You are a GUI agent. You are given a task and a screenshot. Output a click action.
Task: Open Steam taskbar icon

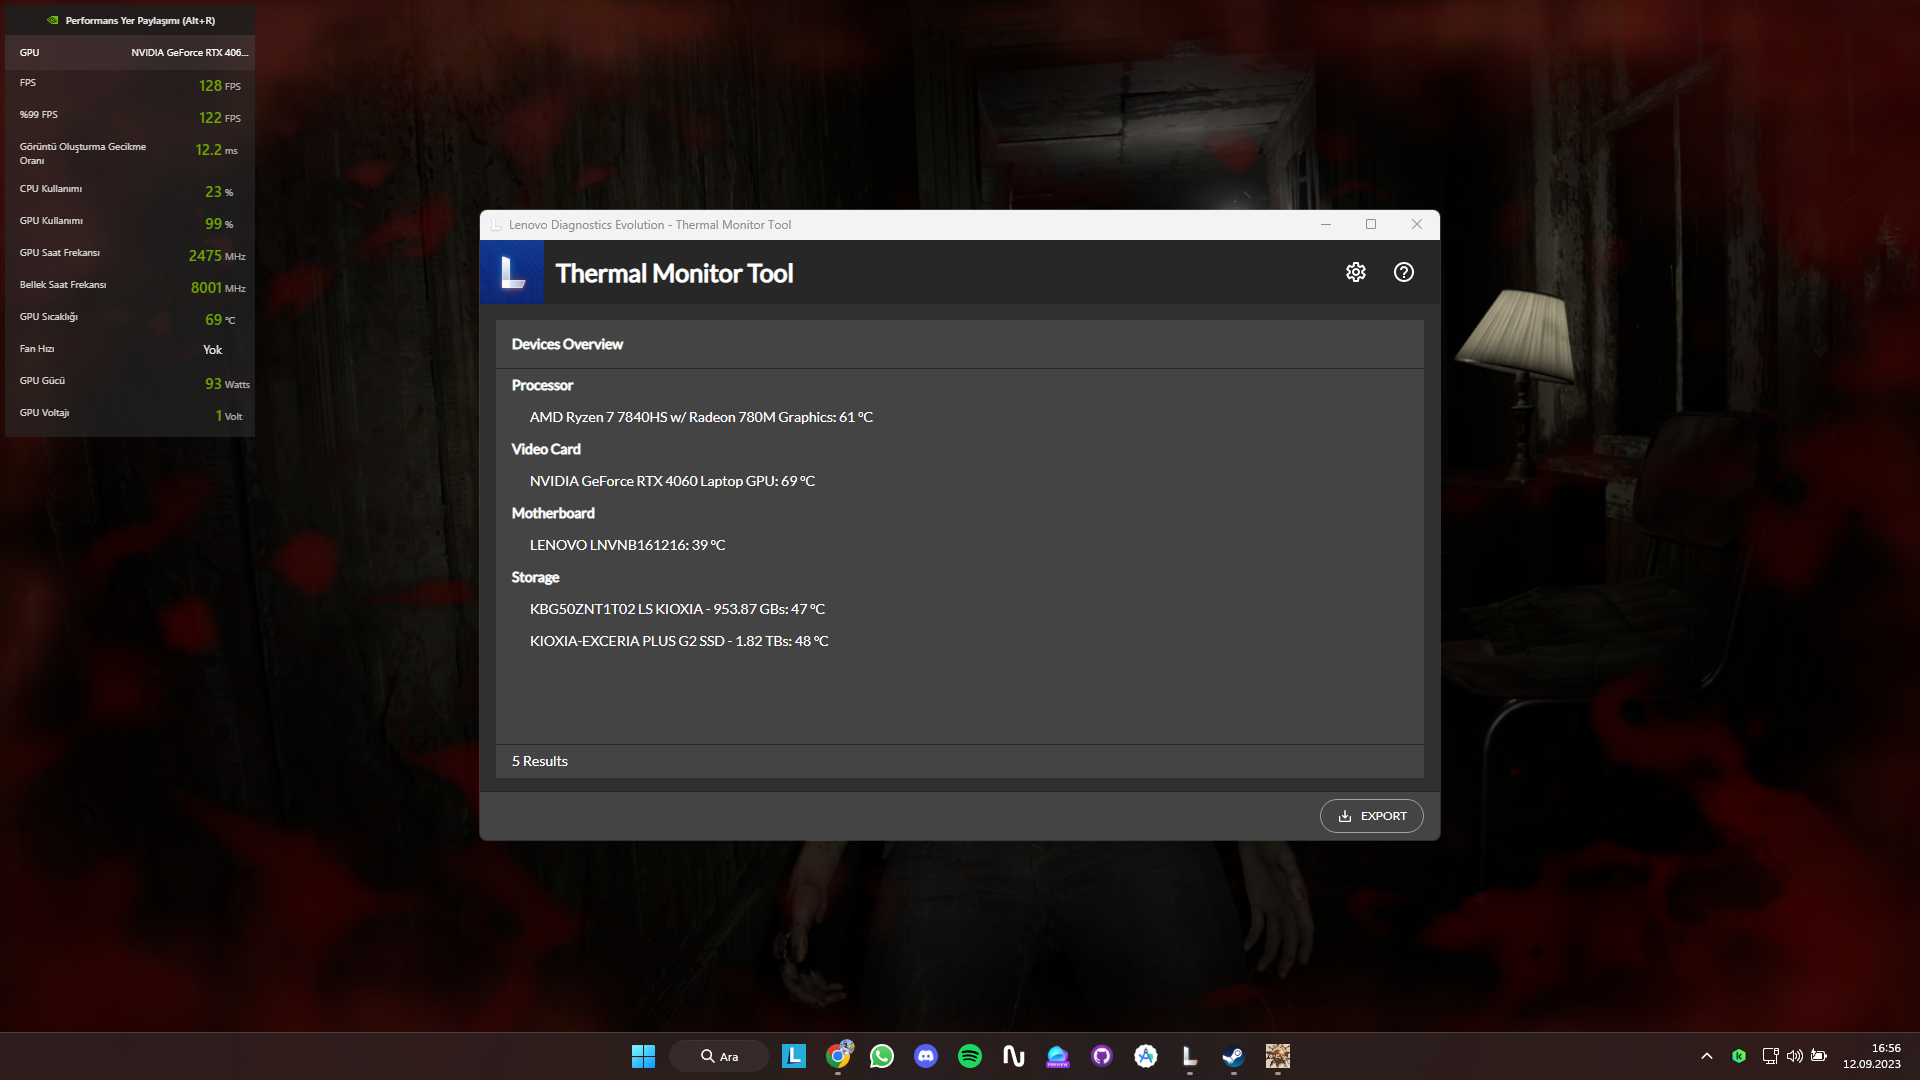point(1233,1056)
